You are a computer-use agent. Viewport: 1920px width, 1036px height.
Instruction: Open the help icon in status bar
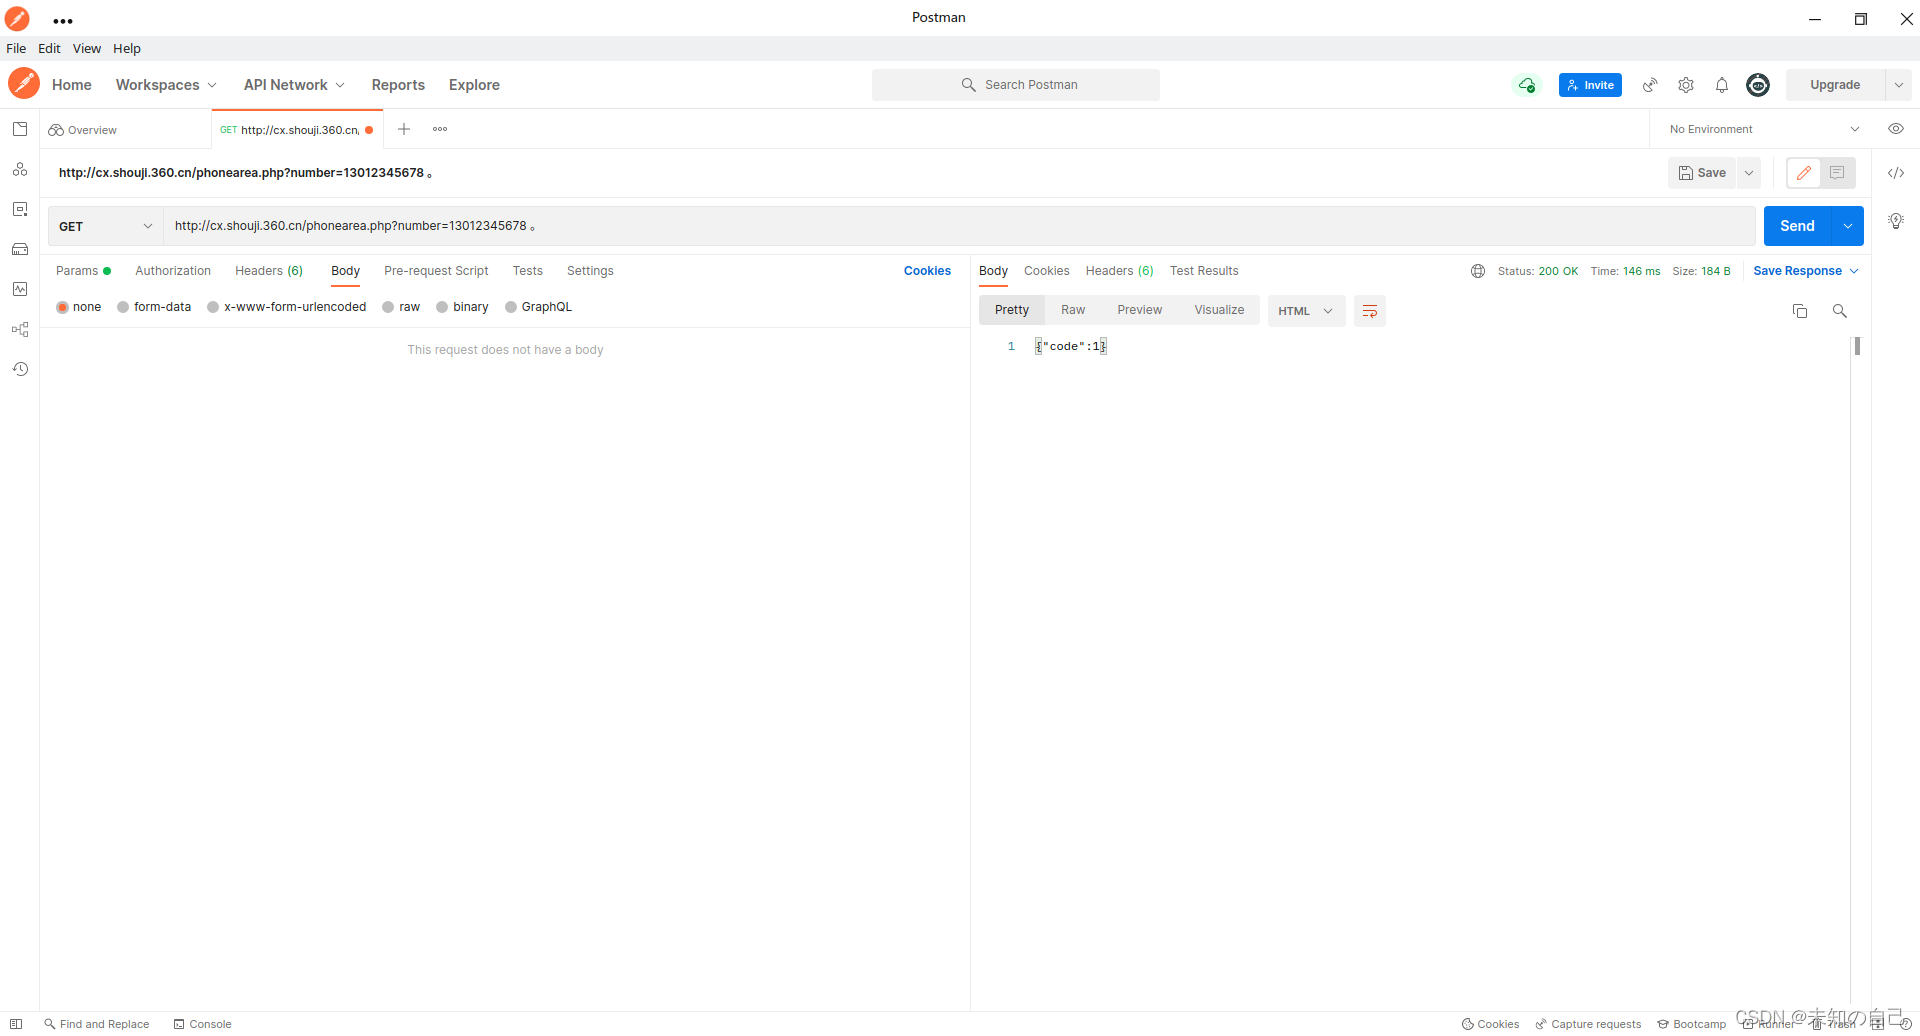coord(1905,1024)
